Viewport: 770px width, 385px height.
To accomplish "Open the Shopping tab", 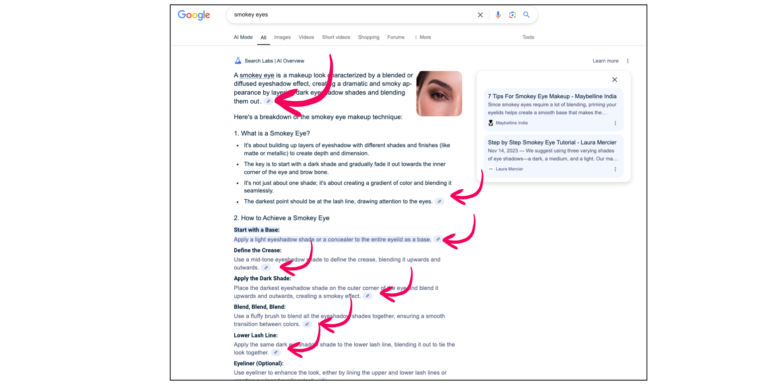I will click(x=368, y=37).
